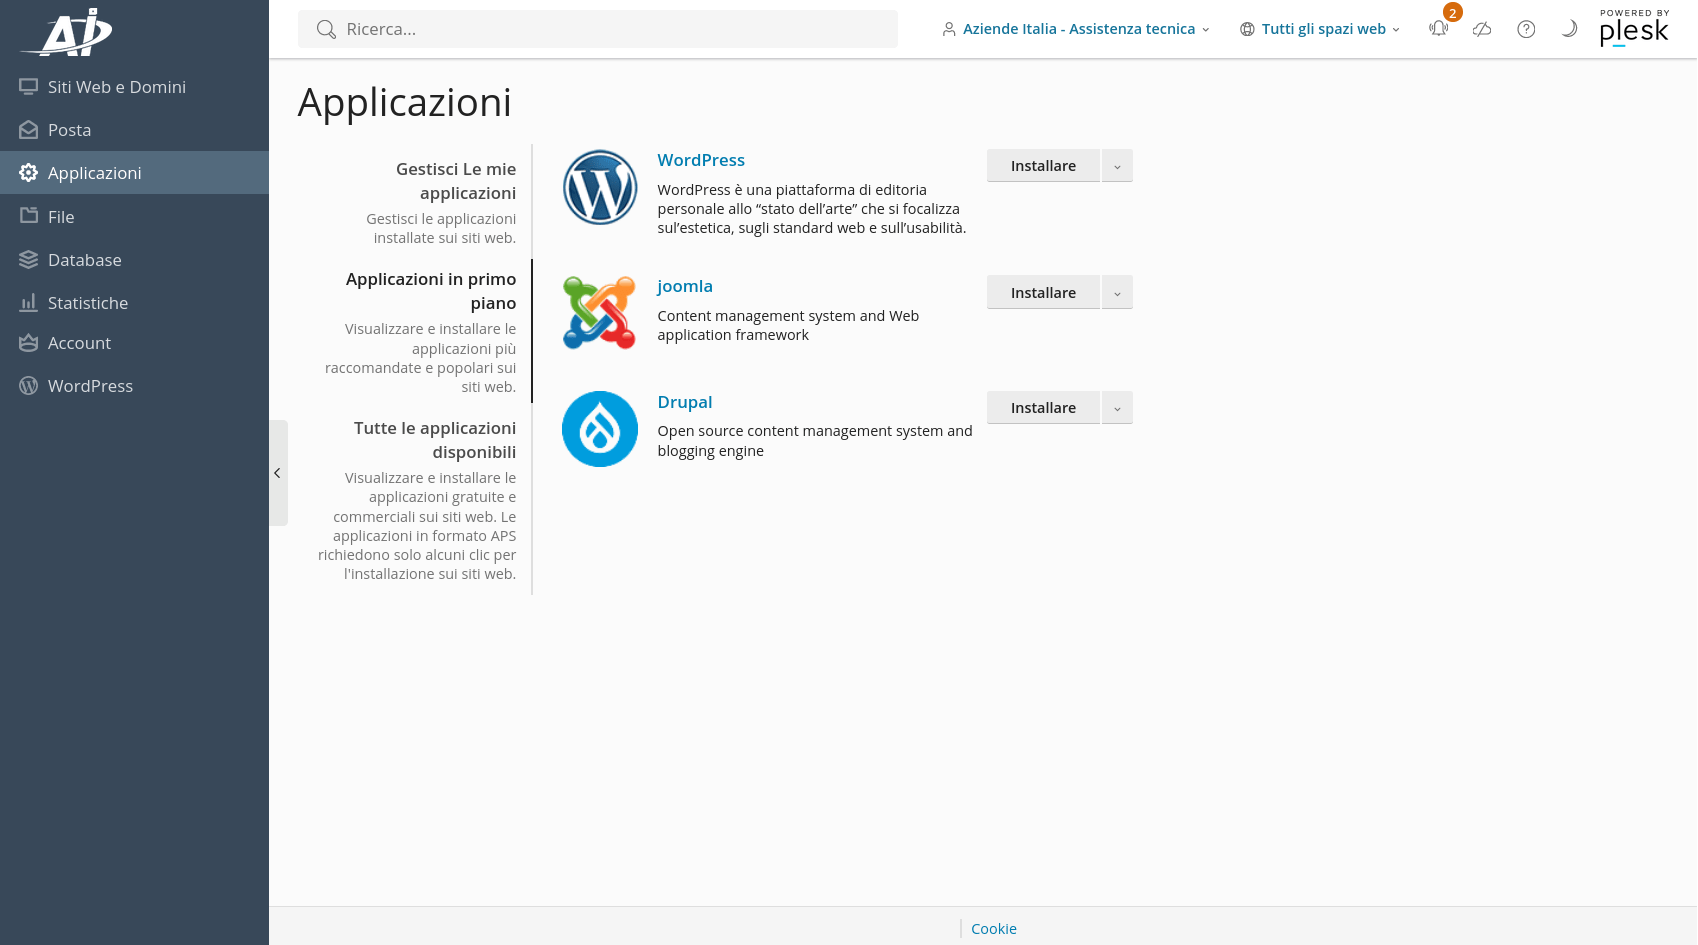Click the Statistiche bar chart icon
This screenshot has height=945, width=1698.
tap(28, 303)
